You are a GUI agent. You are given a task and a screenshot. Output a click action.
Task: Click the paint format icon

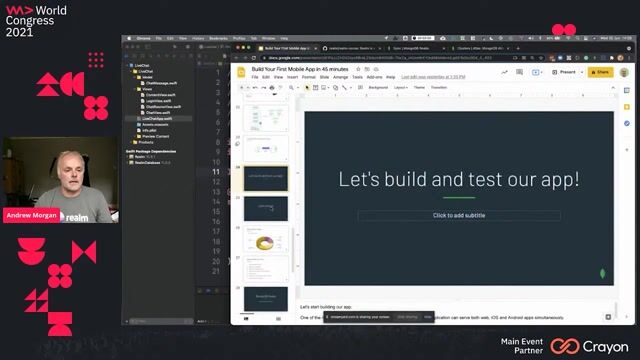pyautogui.click(x=280, y=87)
